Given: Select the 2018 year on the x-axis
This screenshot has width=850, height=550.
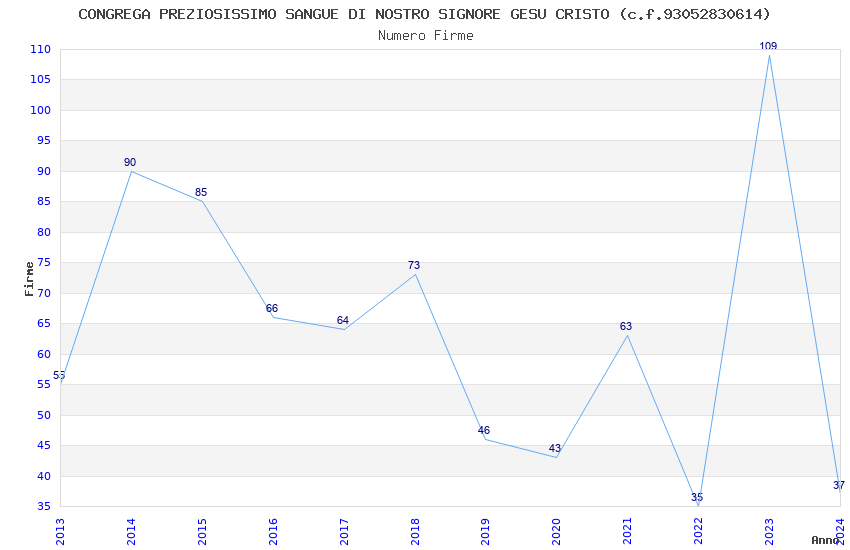Looking at the screenshot, I should pyautogui.click(x=415, y=532).
